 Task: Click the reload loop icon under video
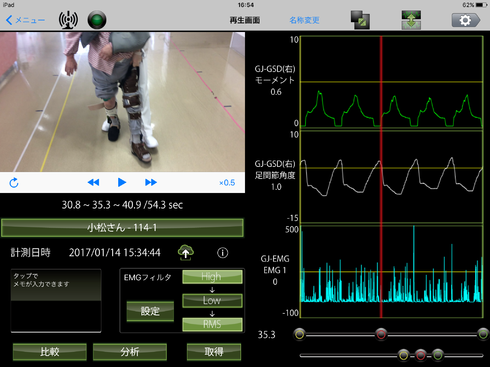pos(14,183)
